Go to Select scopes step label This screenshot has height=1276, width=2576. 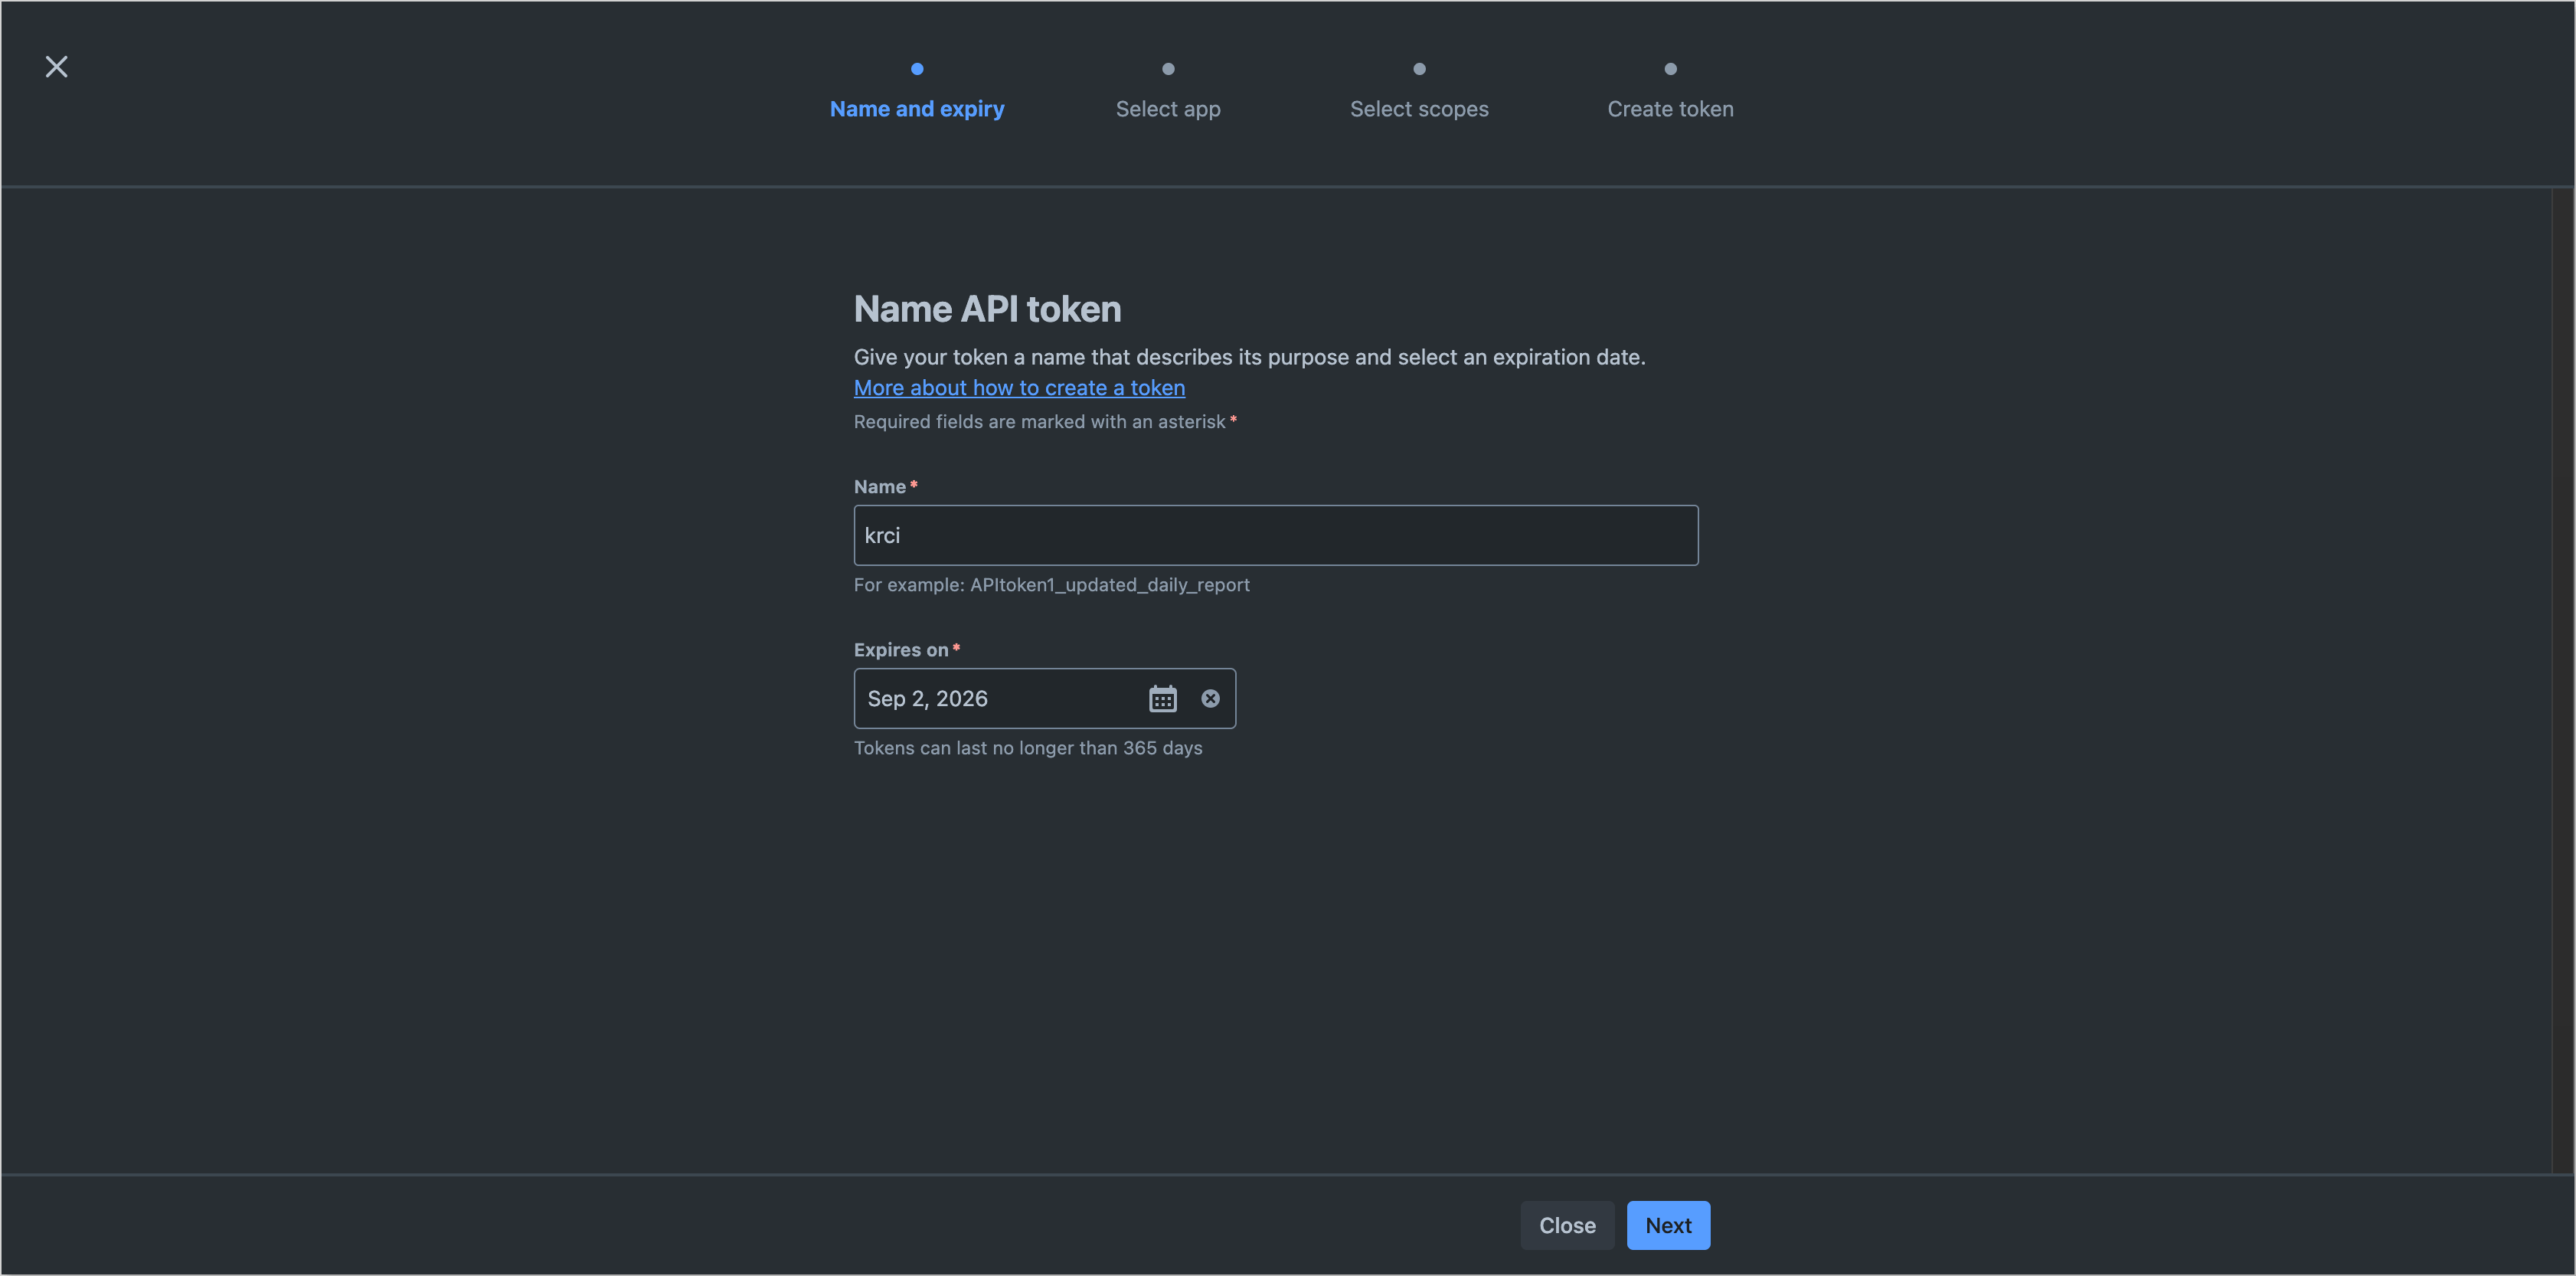[x=1418, y=109]
